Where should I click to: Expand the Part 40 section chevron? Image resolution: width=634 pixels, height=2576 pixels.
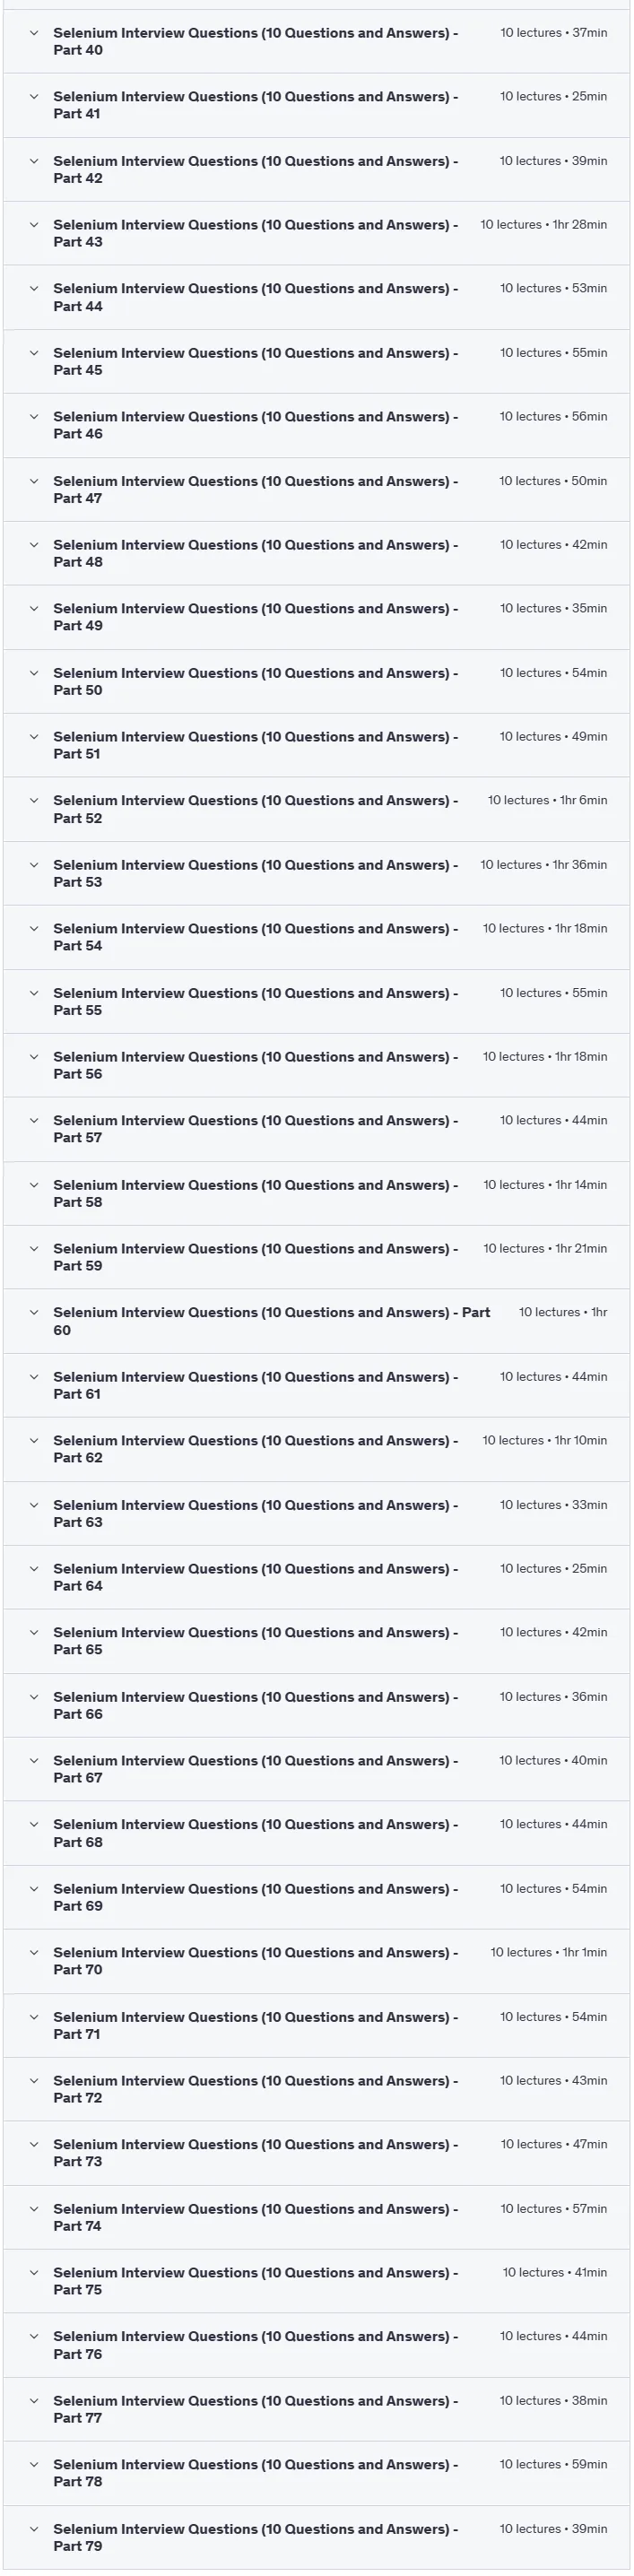pyautogui.click(x=33, y=33)
